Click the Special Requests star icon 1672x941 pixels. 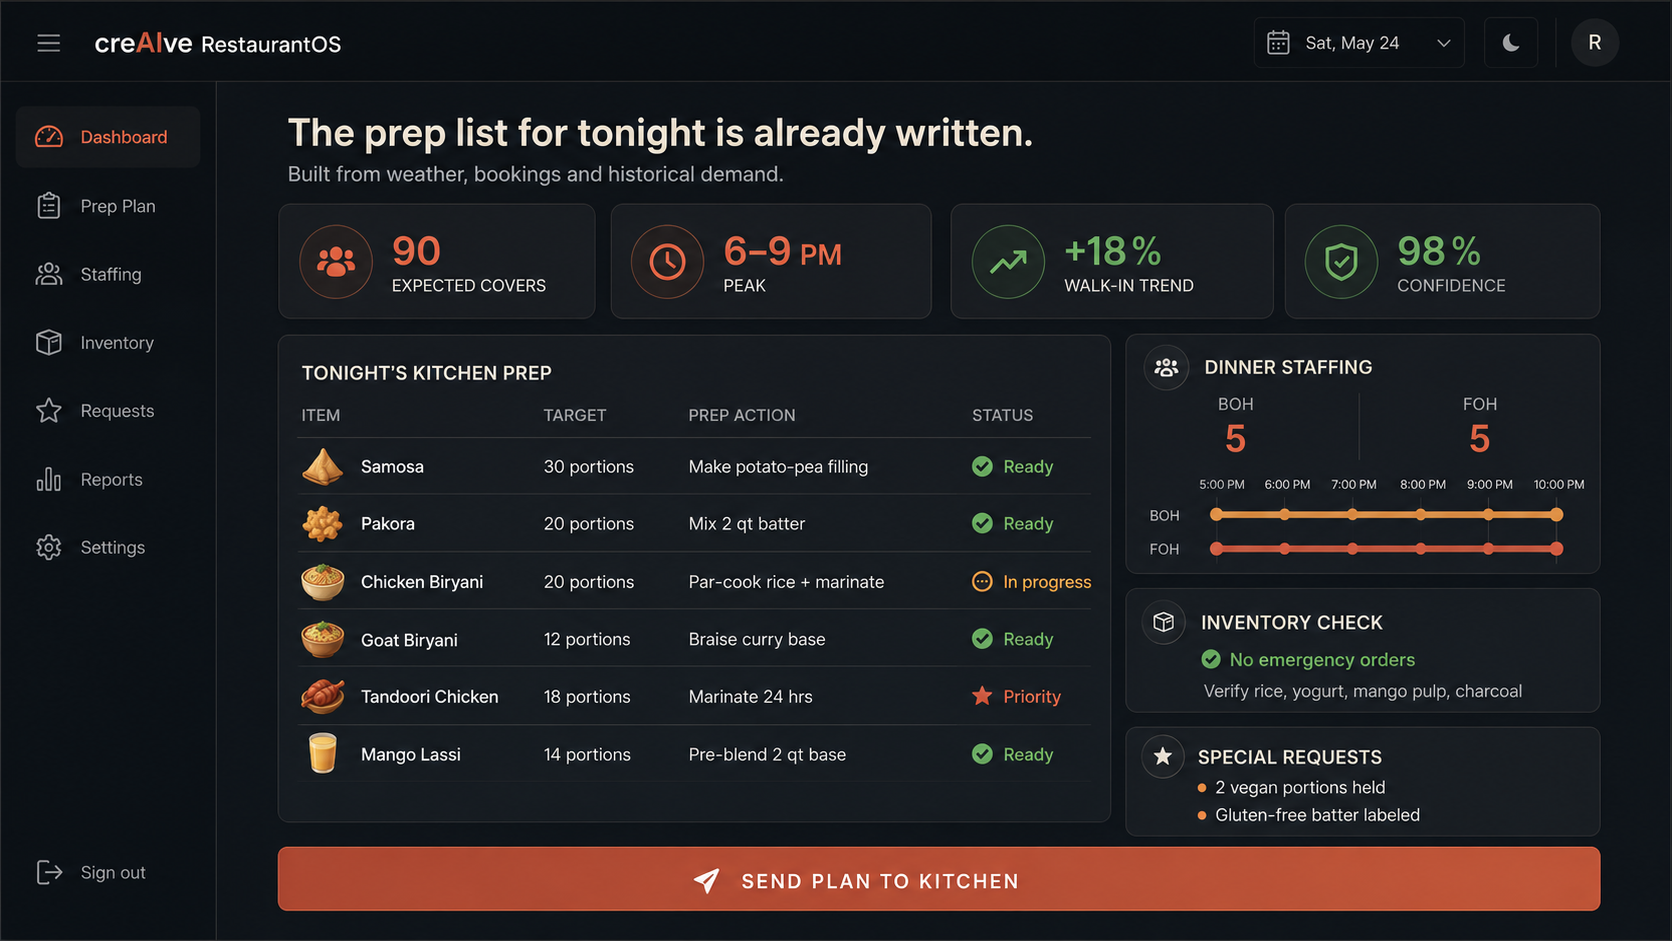click(x=1163, y=757)
